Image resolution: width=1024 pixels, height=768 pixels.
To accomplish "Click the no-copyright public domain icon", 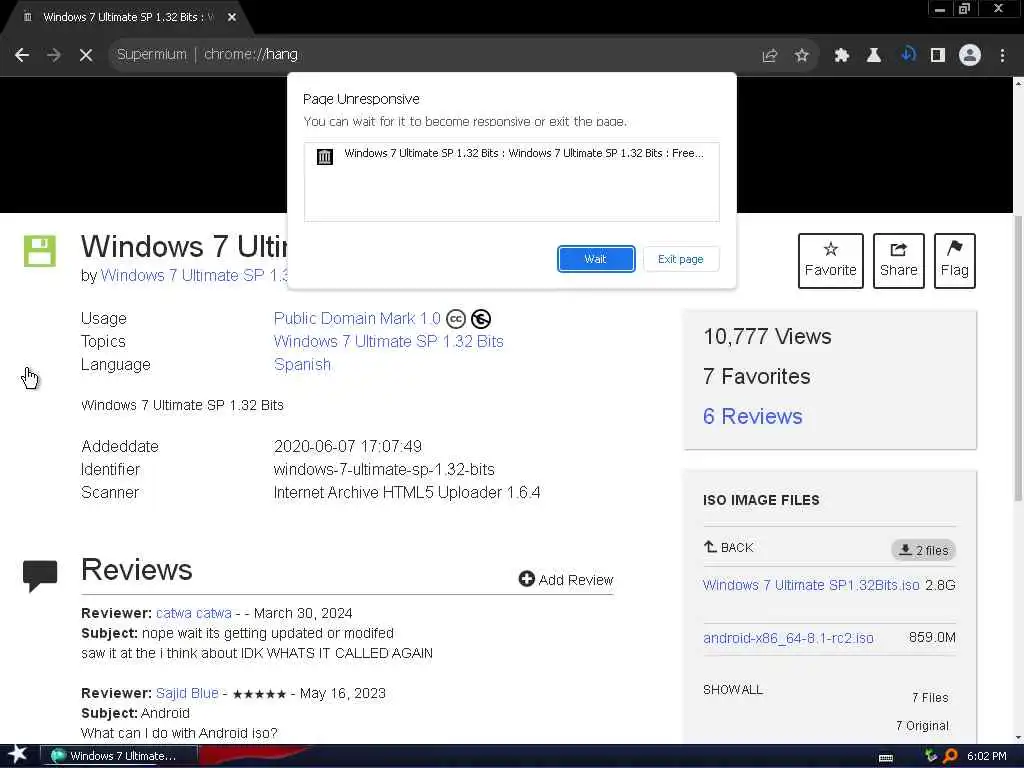I will [481, 319].
